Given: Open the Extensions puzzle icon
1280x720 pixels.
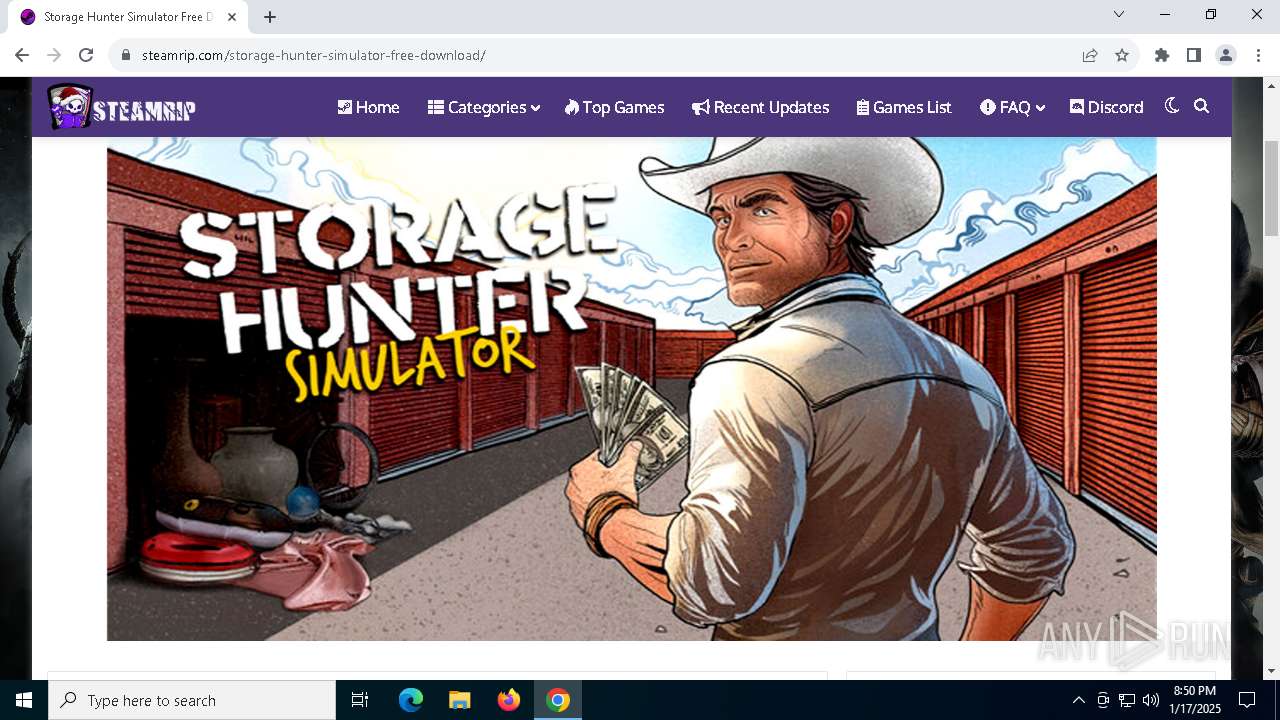Looking at the screenshot, I should pos(1162,55).
